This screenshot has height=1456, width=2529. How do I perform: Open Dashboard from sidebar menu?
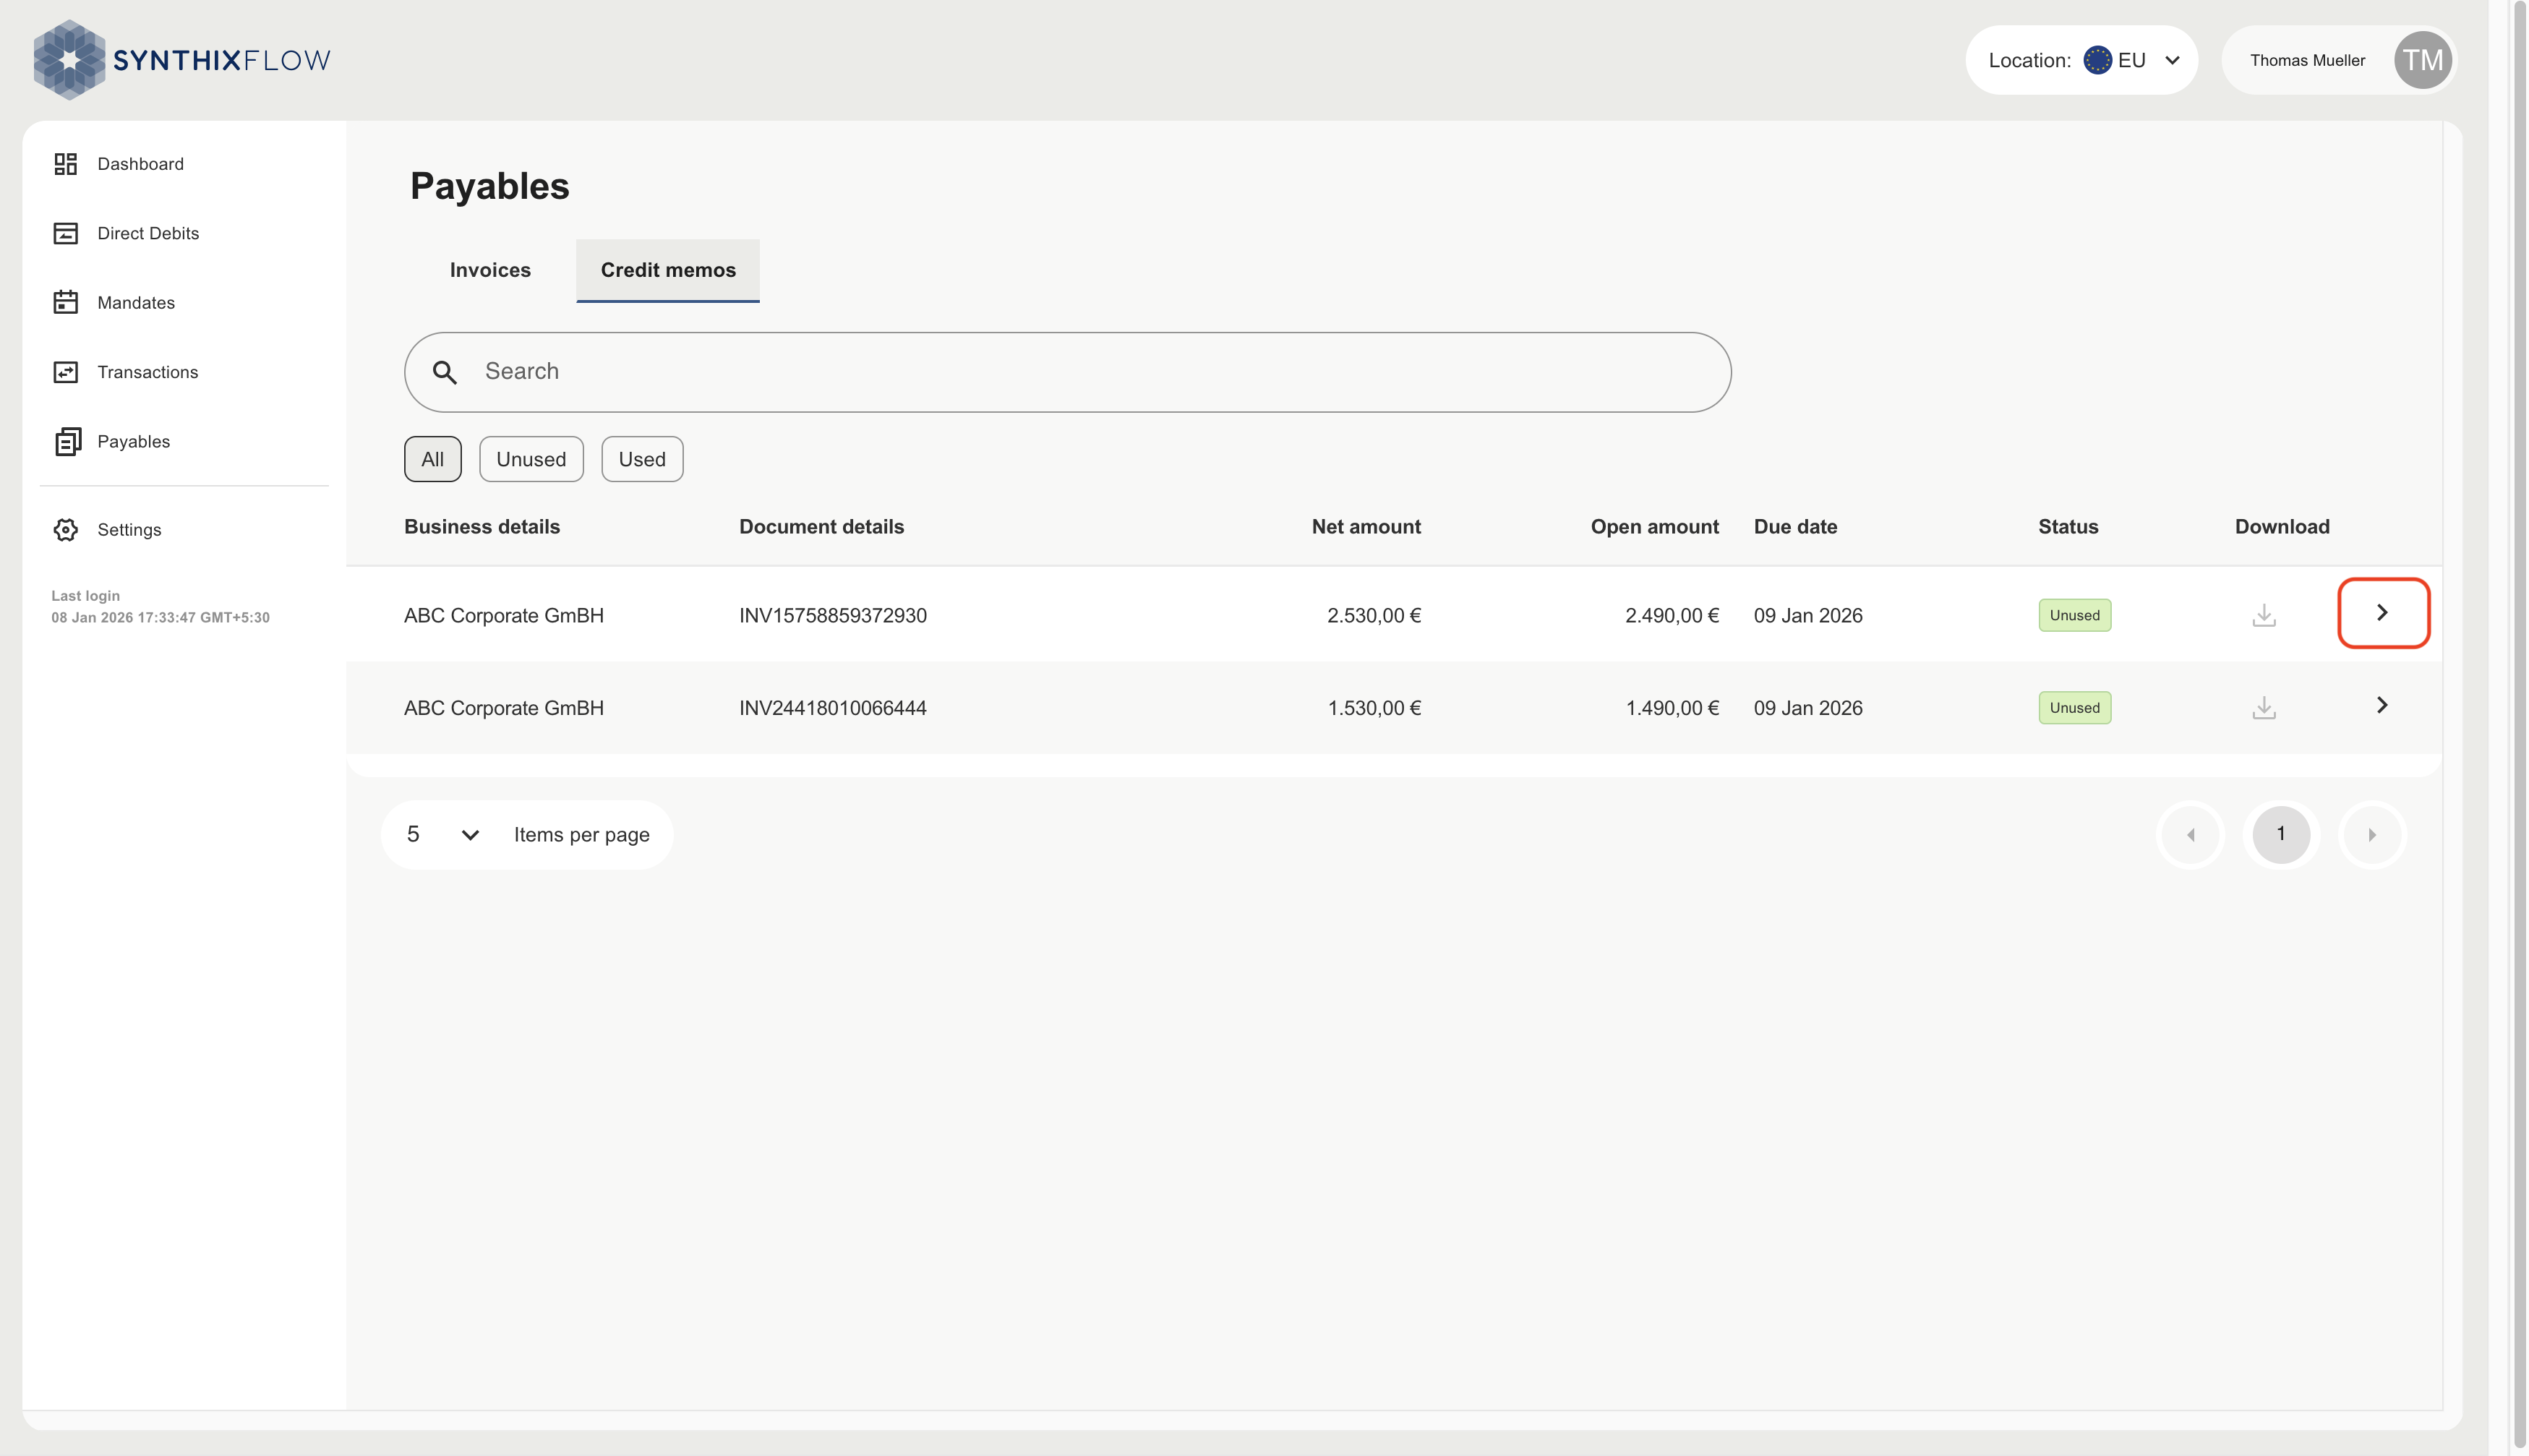click(141, 164)
